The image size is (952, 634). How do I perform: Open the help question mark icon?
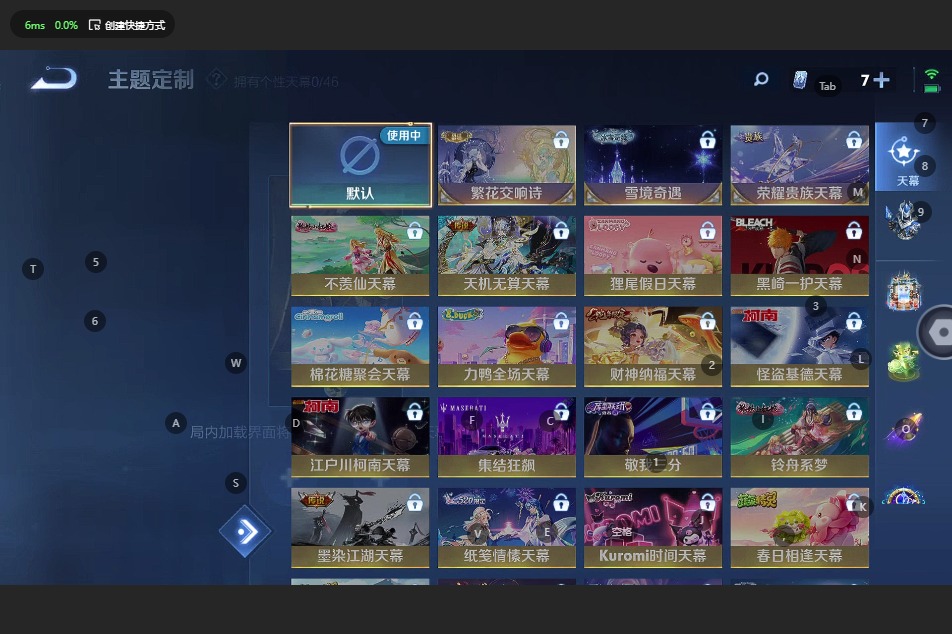(216, 79)
